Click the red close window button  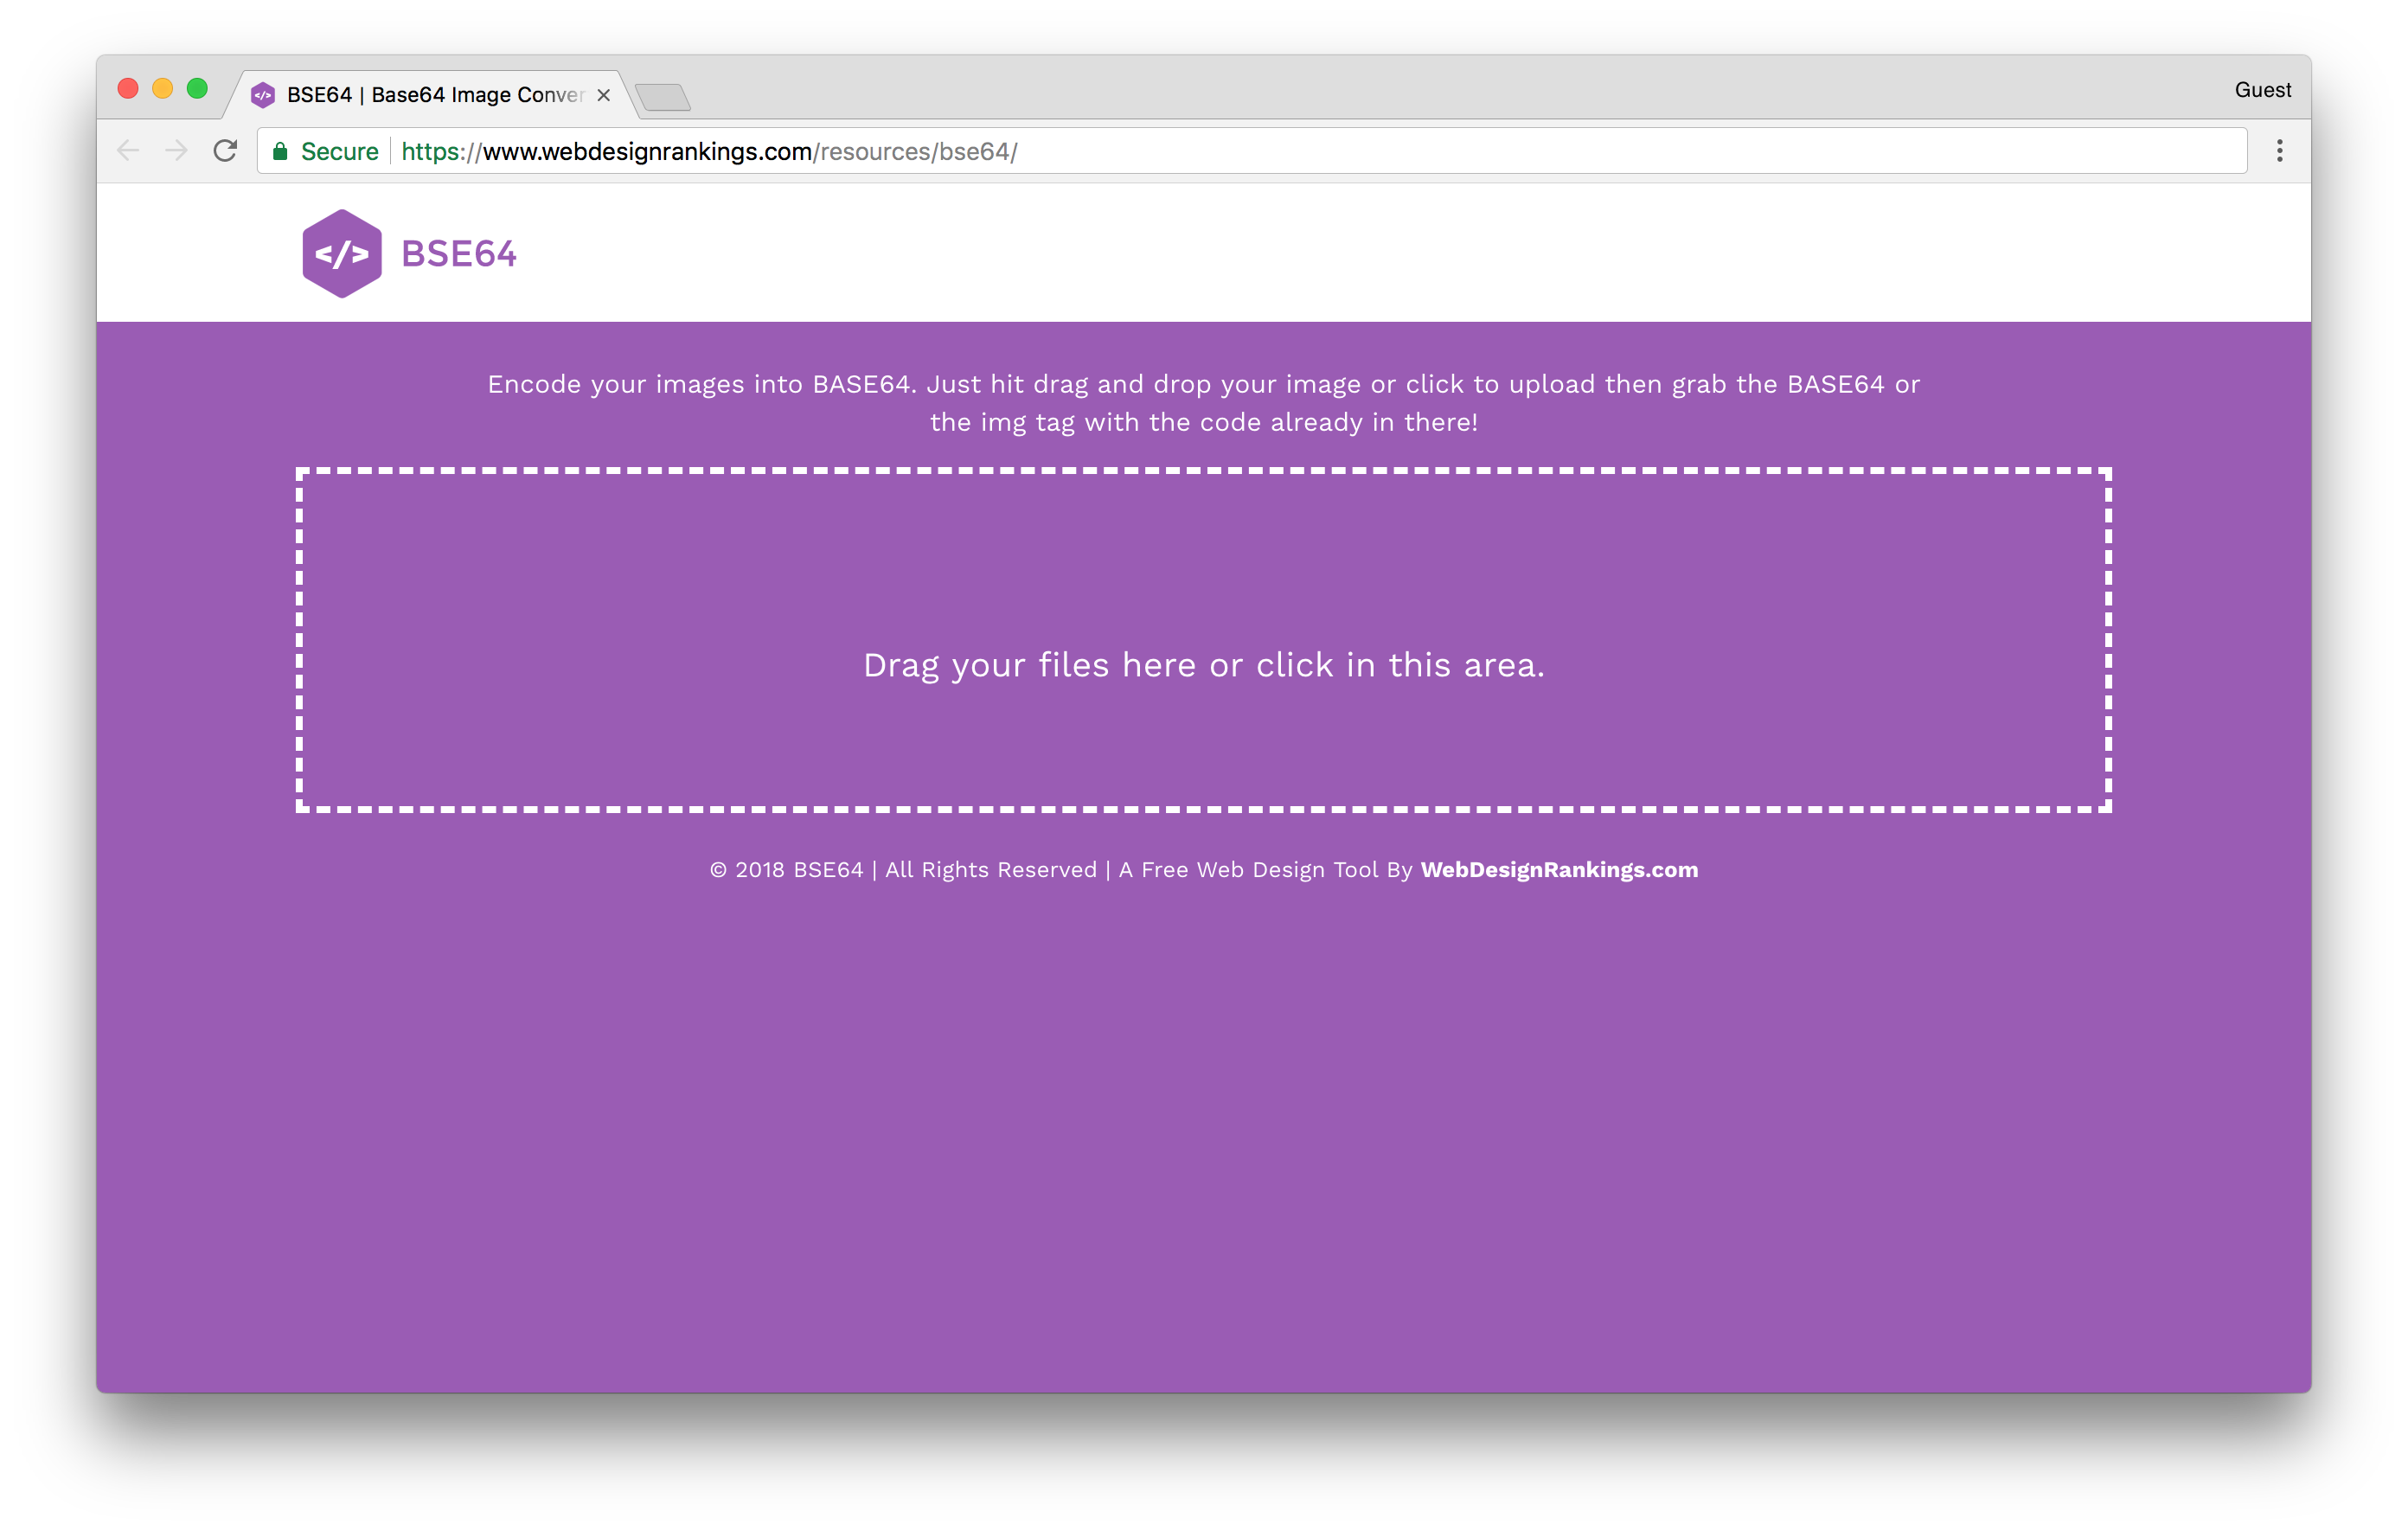(128, 89)
